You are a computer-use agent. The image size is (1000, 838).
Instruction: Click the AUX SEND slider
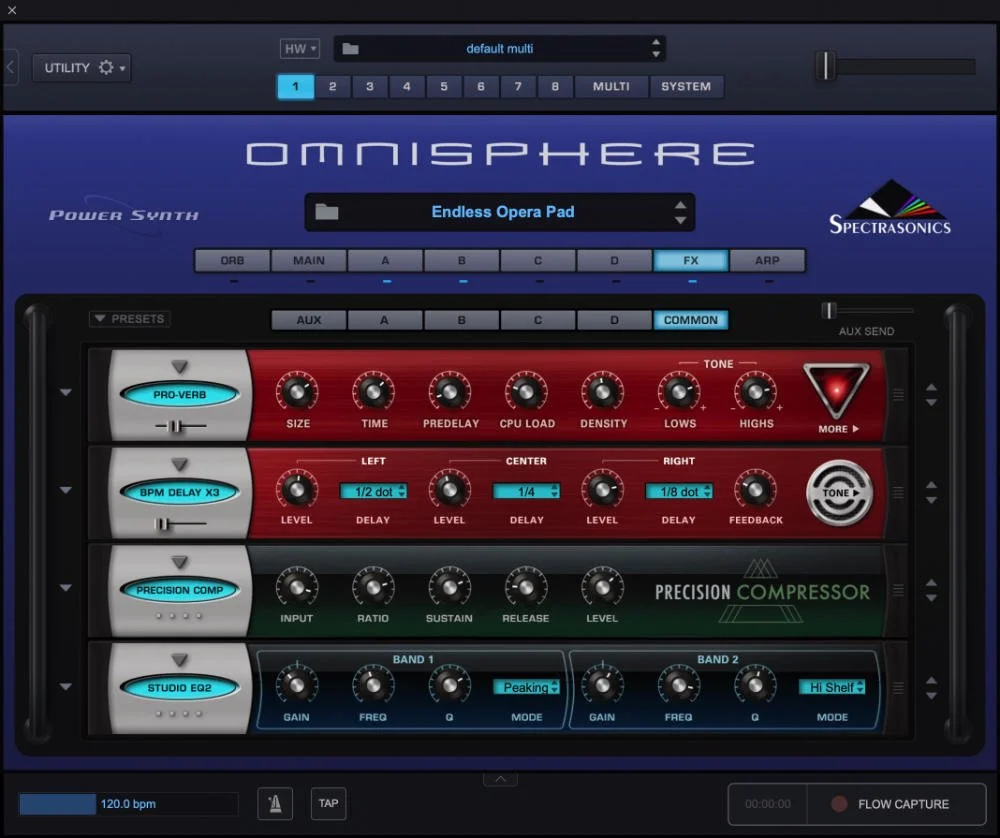pos(867,311)
